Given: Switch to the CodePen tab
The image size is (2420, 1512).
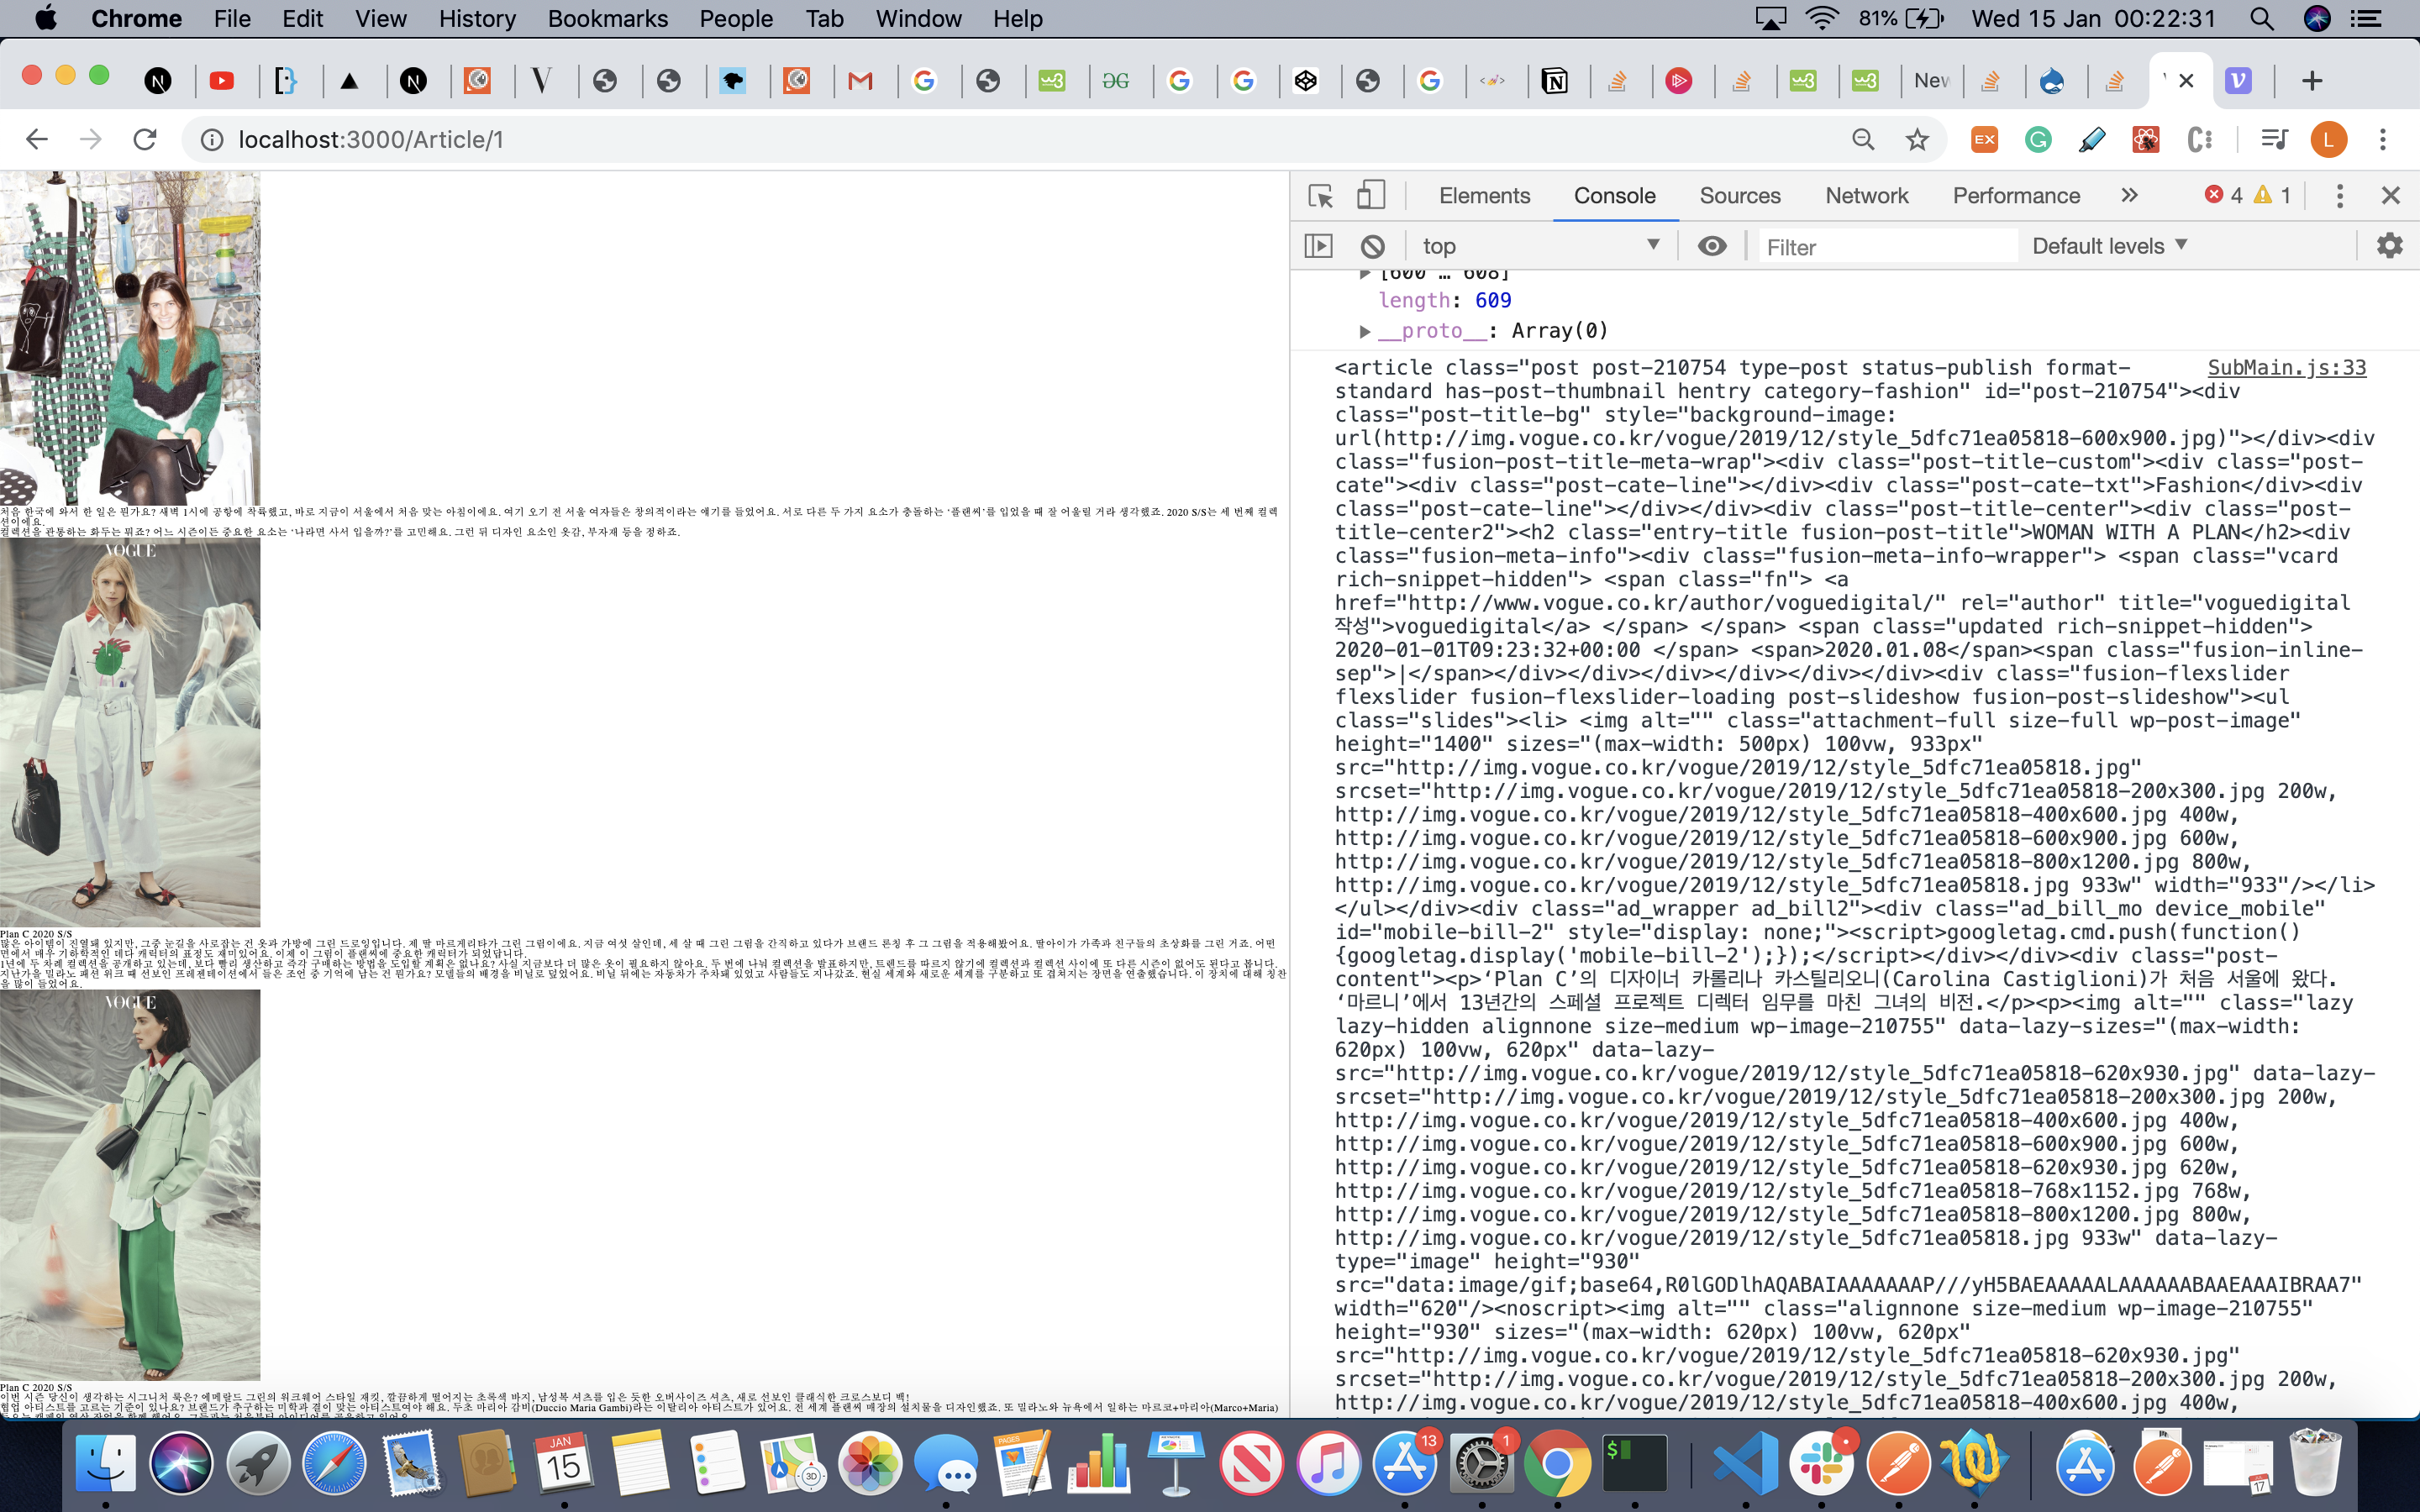Looking at the screenshot, I should tap(1306, 81).
